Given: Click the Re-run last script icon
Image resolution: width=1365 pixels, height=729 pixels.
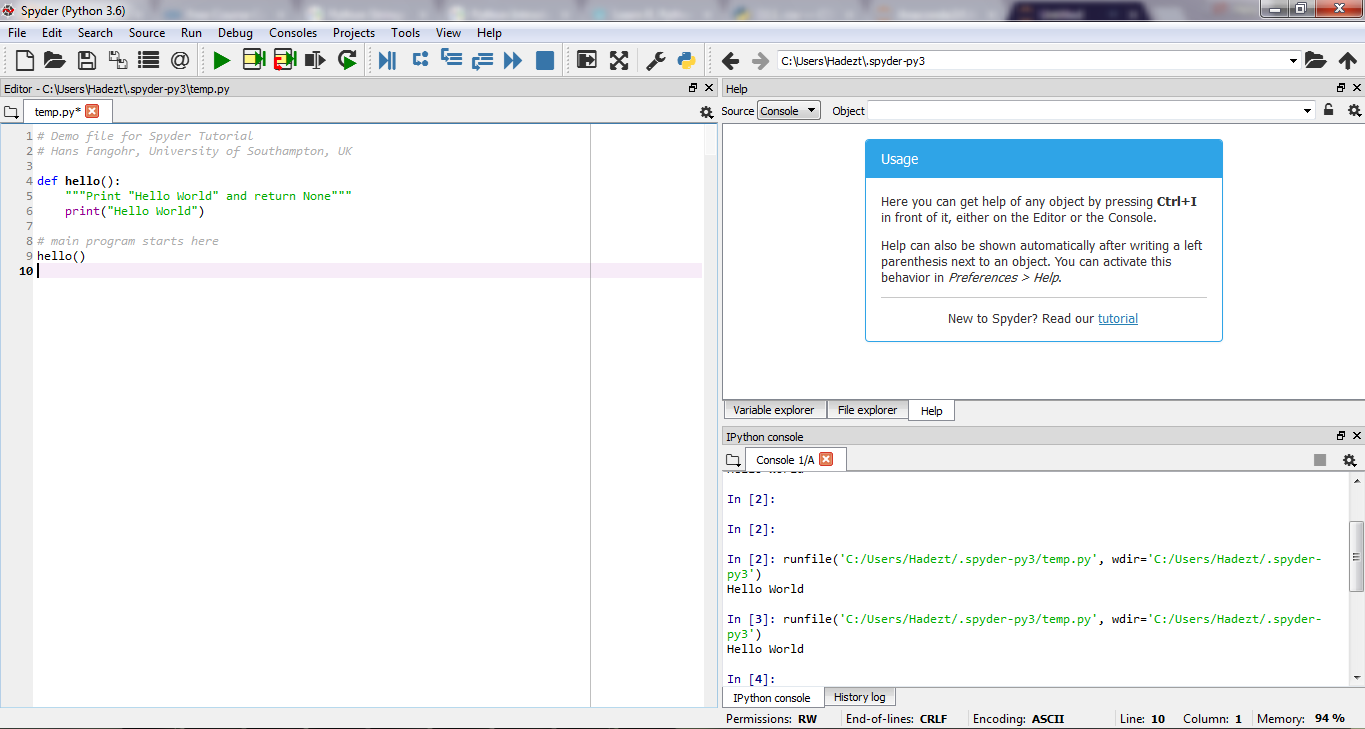Looking at the screenshot, I should click(347, 60).
